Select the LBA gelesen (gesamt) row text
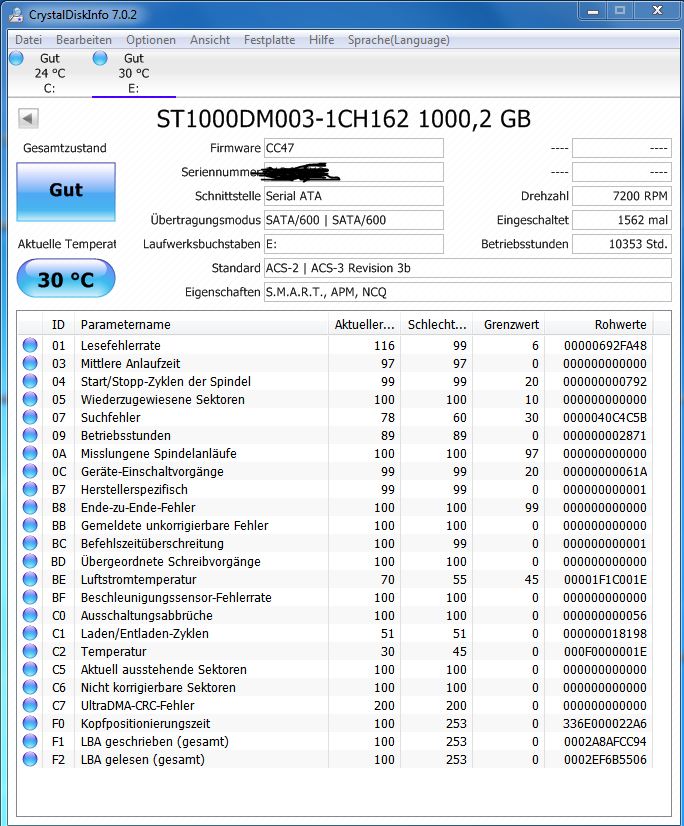Screen dimensions: 684x826 point(142,759)
